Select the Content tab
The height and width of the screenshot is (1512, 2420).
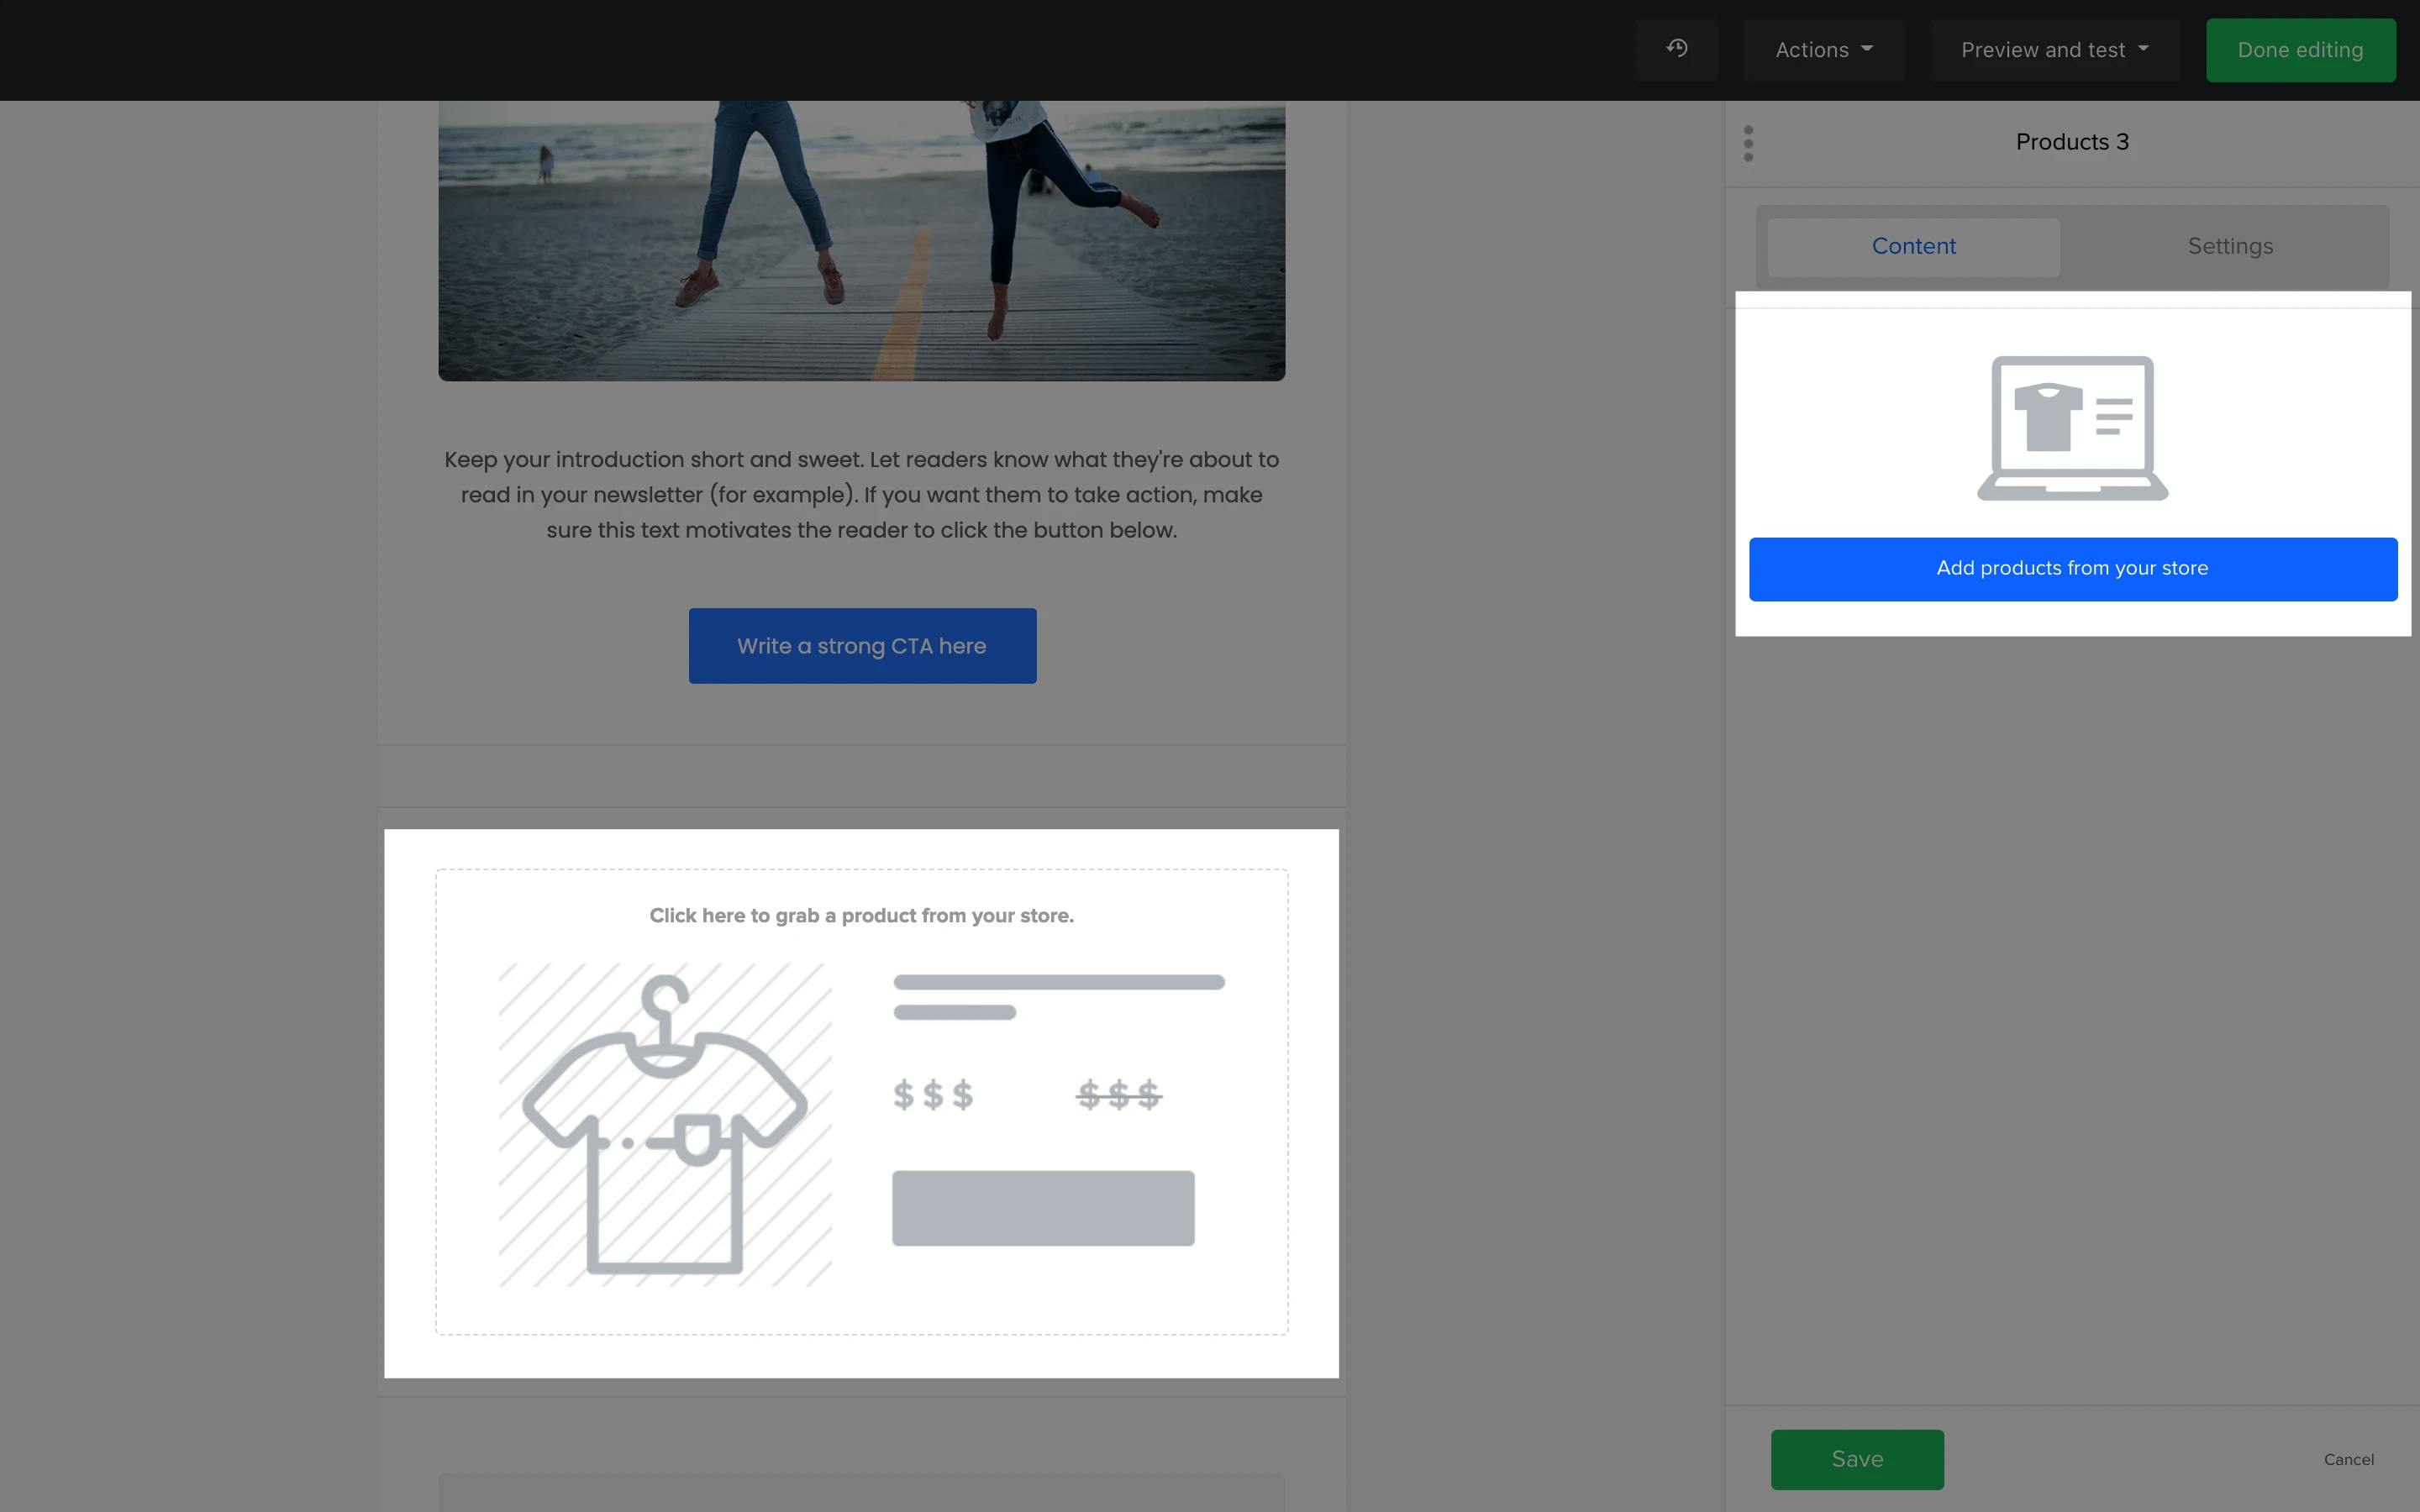pos(1913,246)
